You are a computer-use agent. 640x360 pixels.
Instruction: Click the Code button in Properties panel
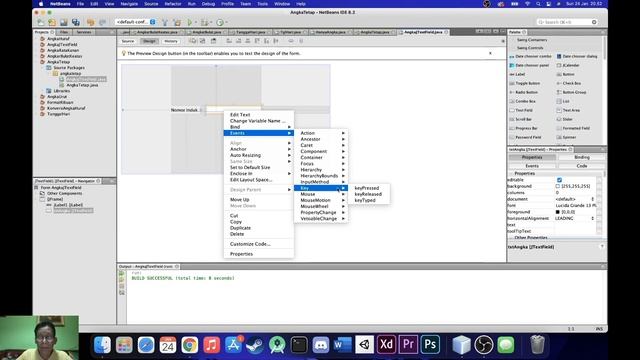coord(582,166)
